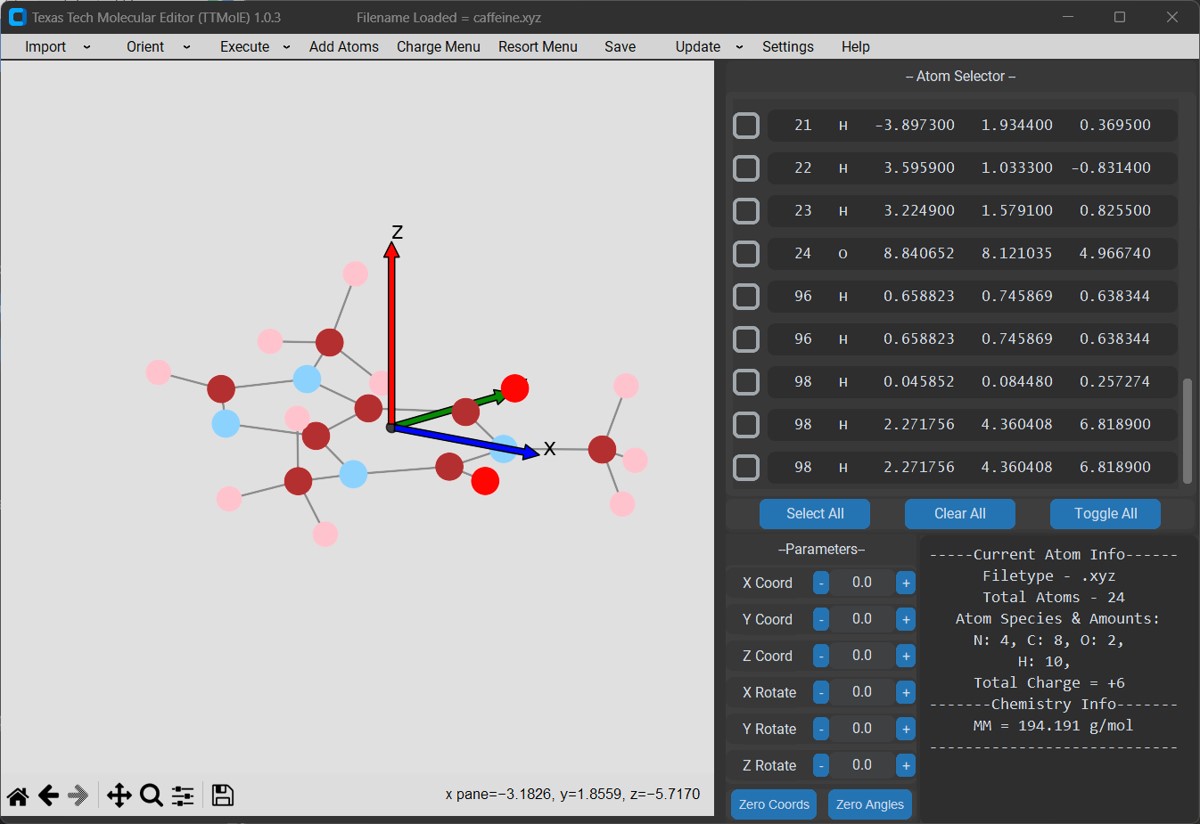Click the TTMolE app icon in title bar
Screen dimensions: 1200x824
17,17
